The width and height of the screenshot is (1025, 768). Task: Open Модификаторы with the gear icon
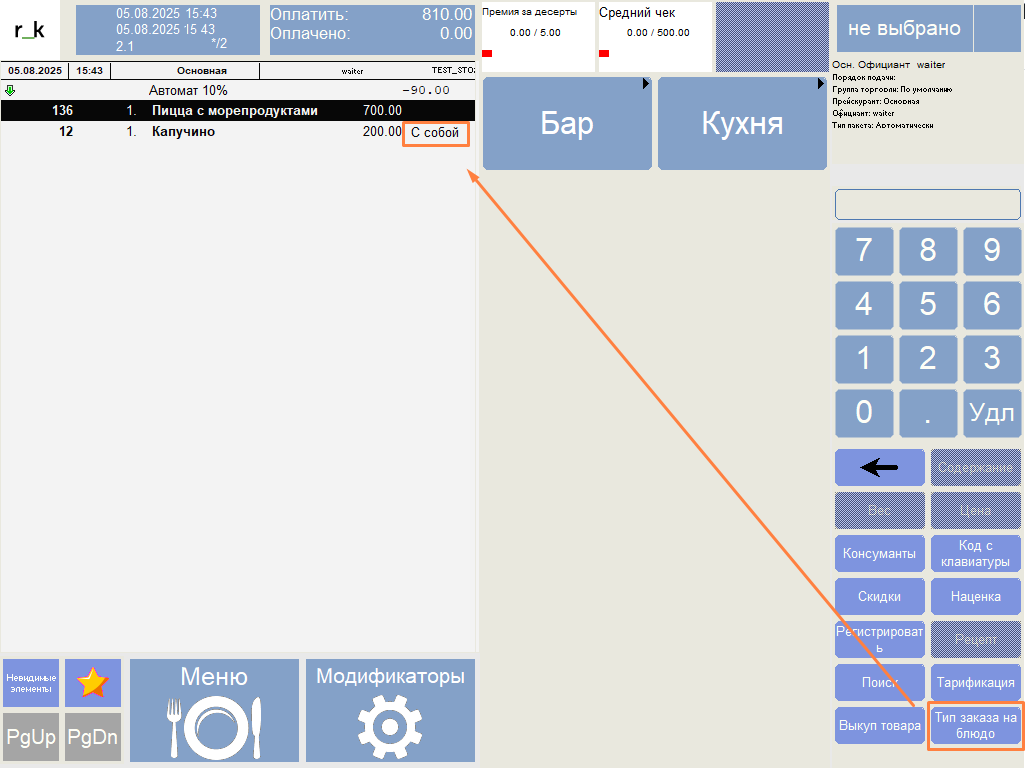tap(390, 710)
